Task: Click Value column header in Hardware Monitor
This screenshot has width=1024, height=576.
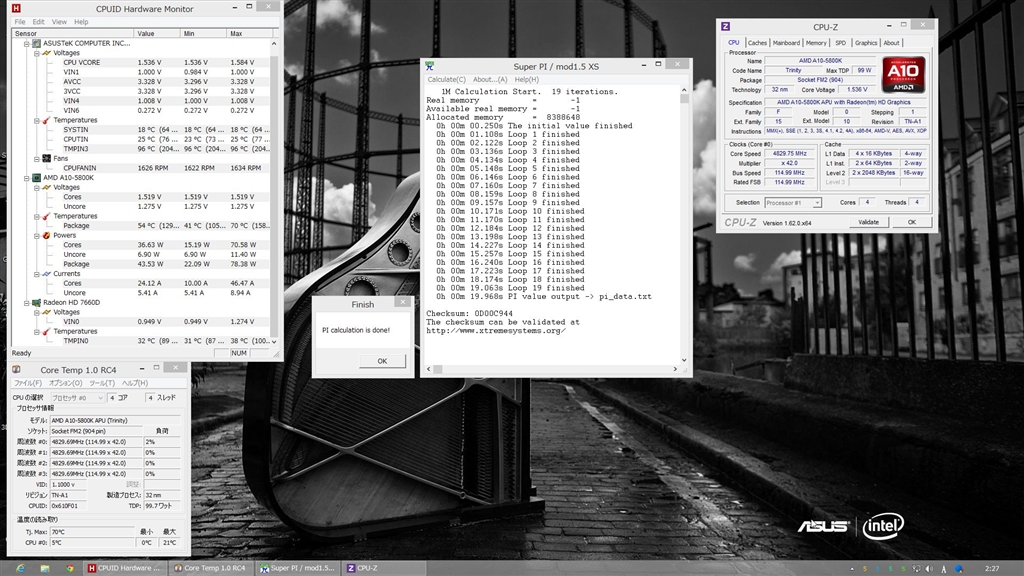Action: pyautogui.click(x=157, y=33)
